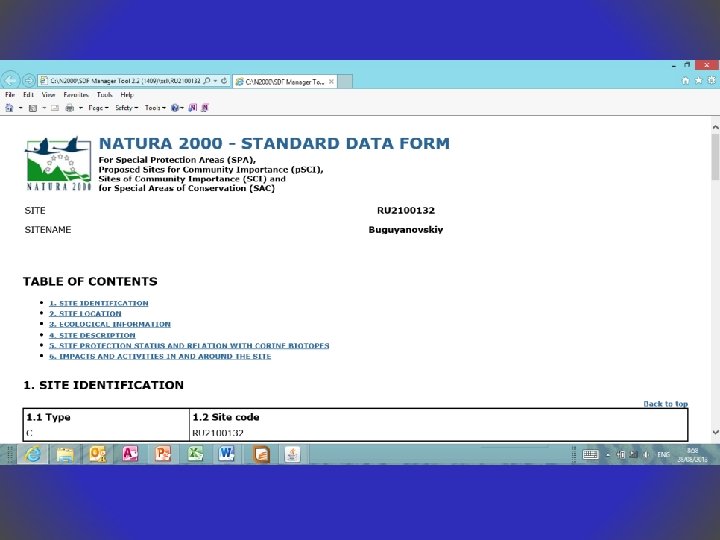Click the Back to top link
This screenshot has height=540, width=720.
click(665, 404)
